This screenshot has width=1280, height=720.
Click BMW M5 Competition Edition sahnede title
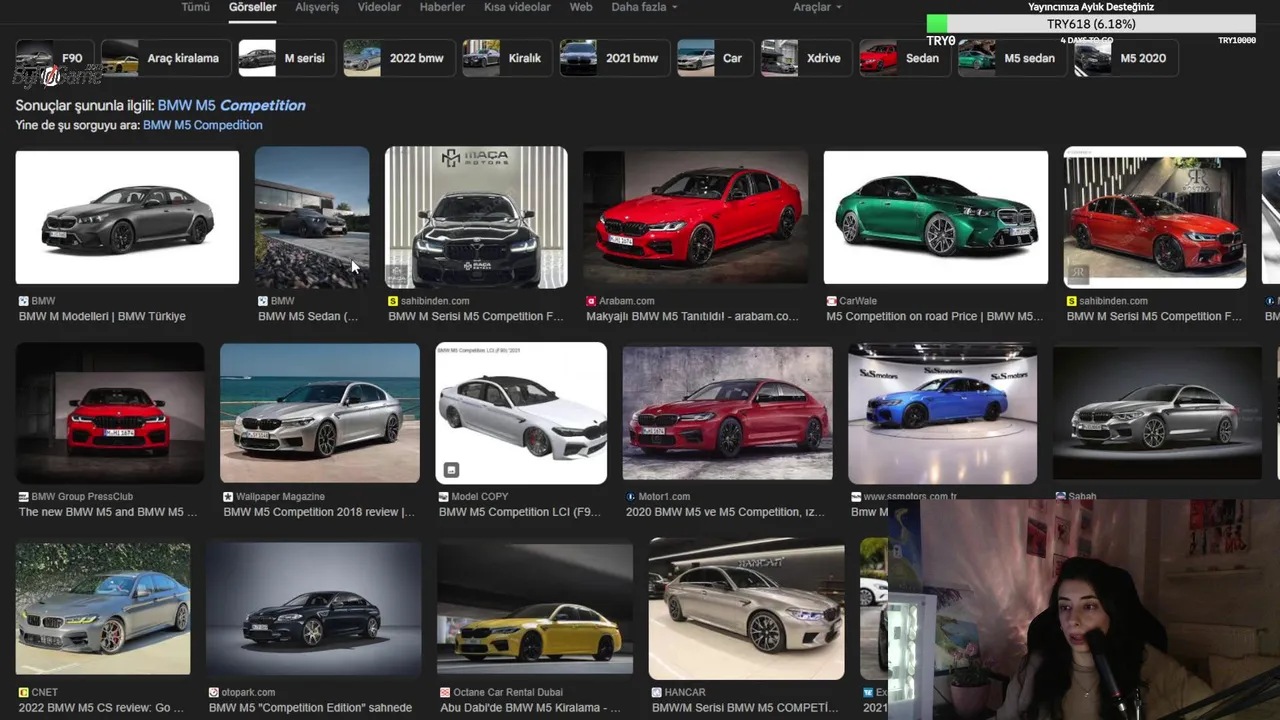coord(310,708)
